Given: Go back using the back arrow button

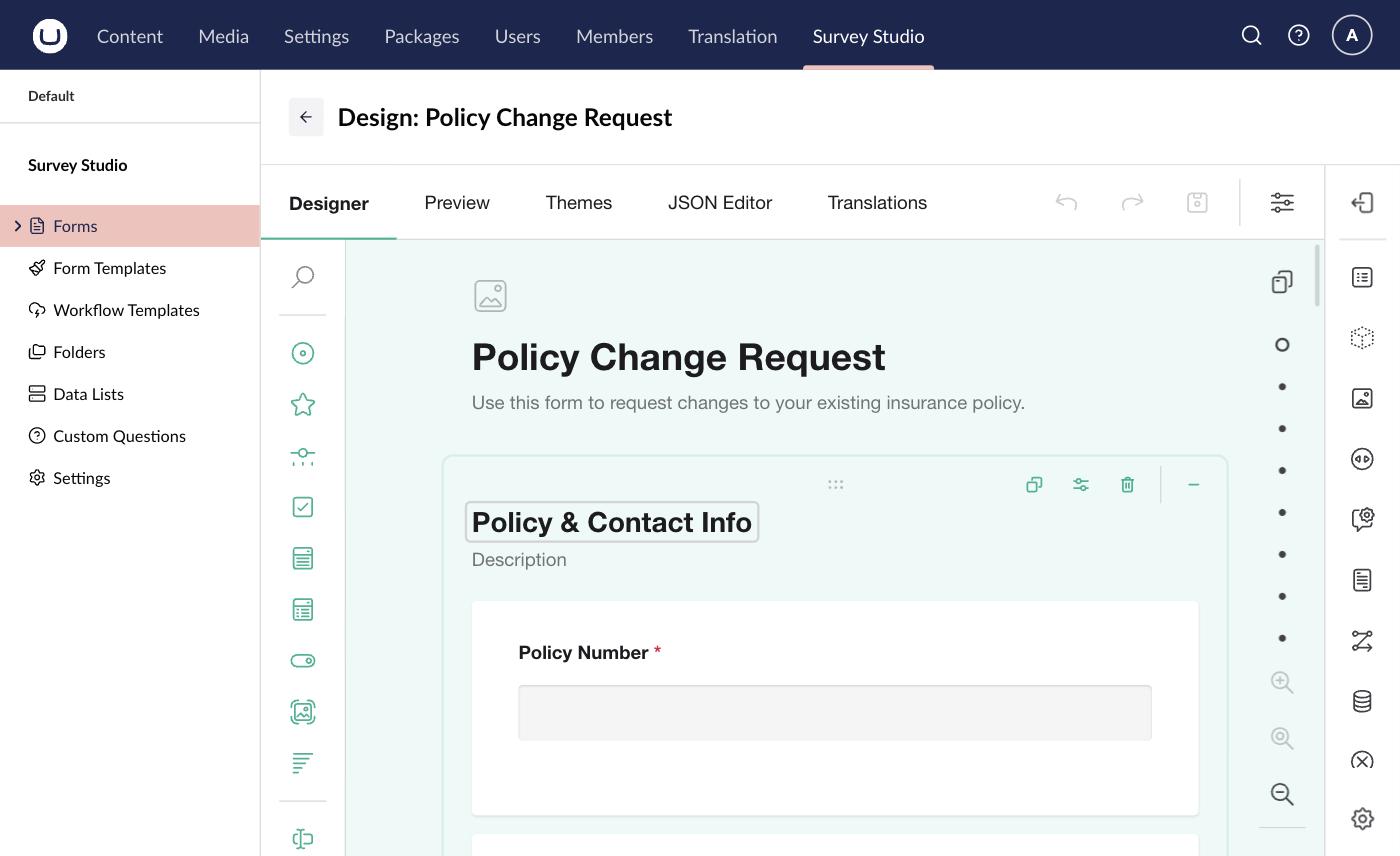Looking at the screenshot, I should click(x=306, y=117).
